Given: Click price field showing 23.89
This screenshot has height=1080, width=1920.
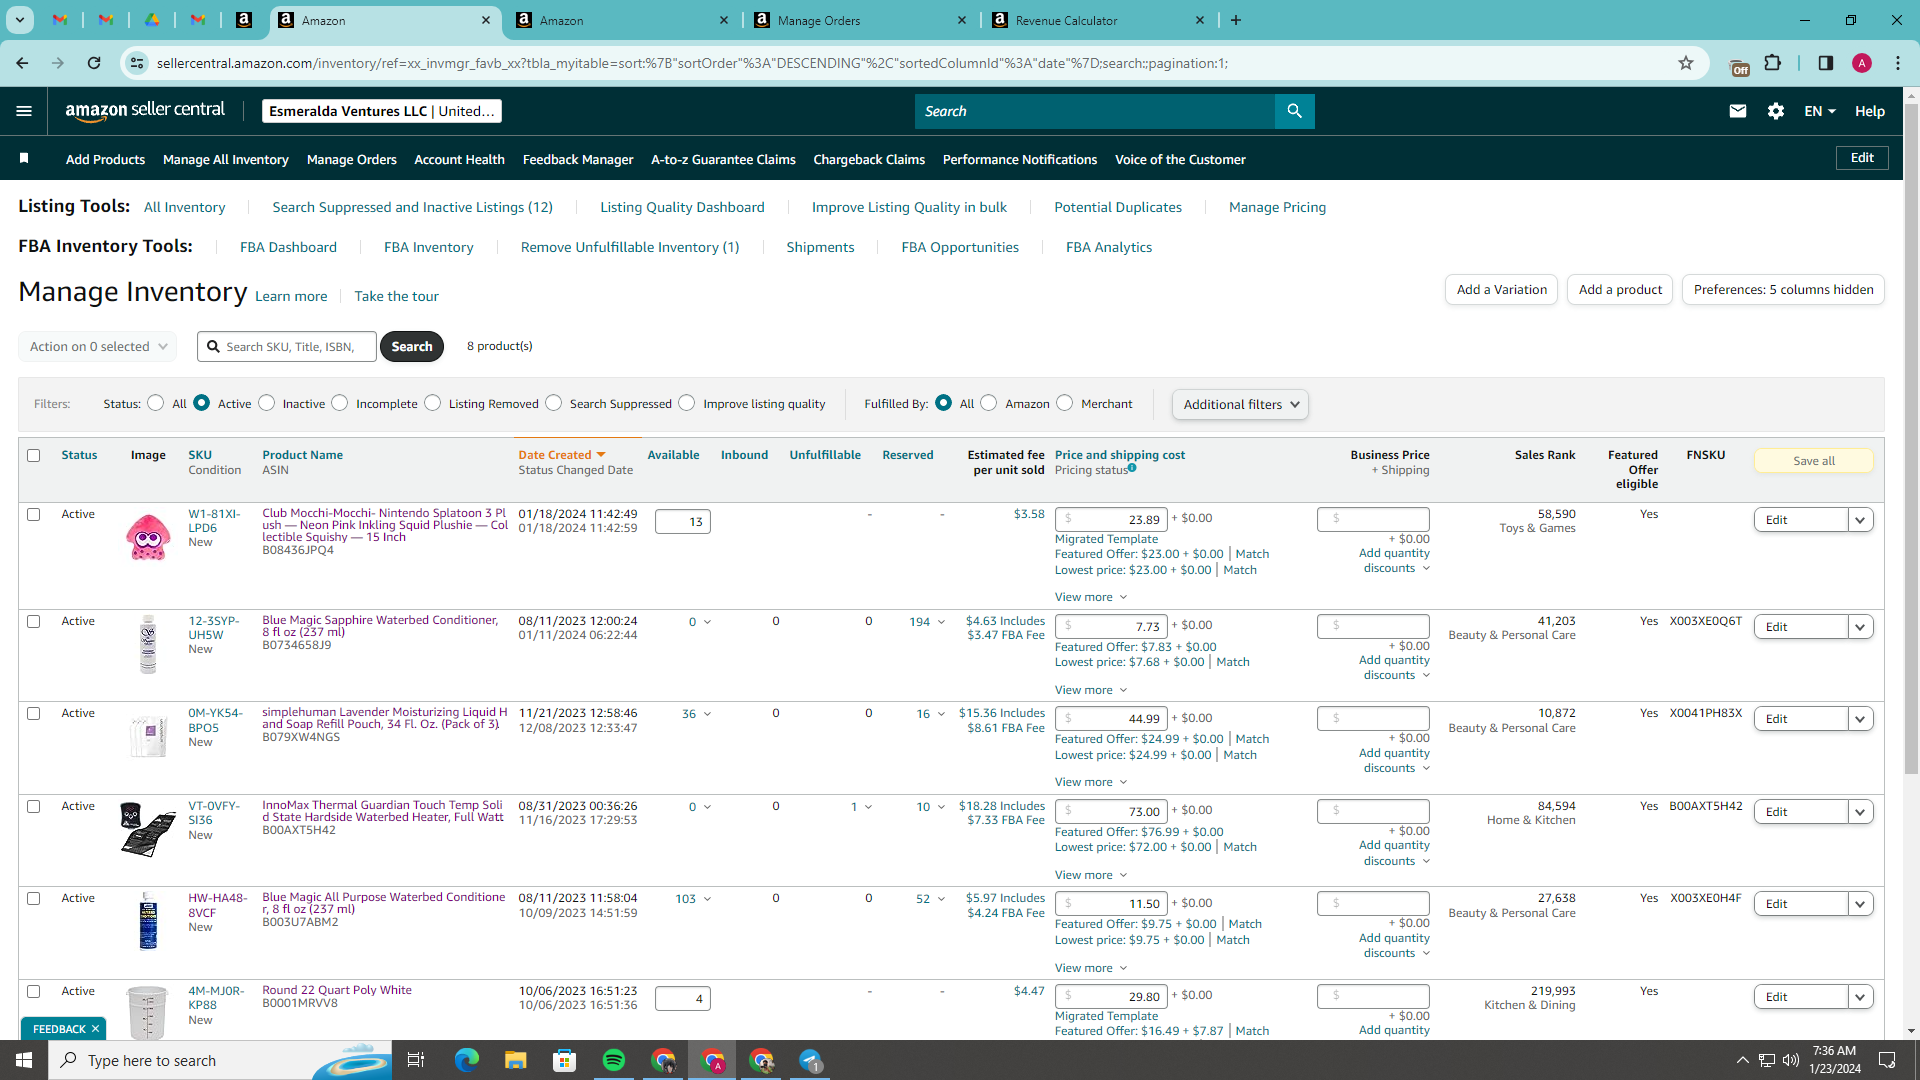Looking at the screenshot, I should click(1111, 519).
